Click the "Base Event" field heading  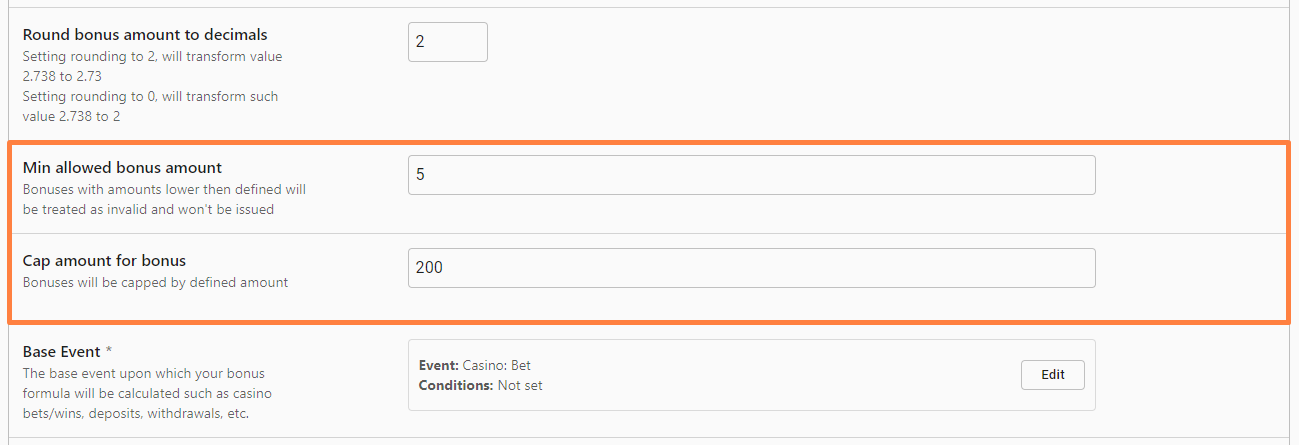pyautogui.click(x=62, y=352)
